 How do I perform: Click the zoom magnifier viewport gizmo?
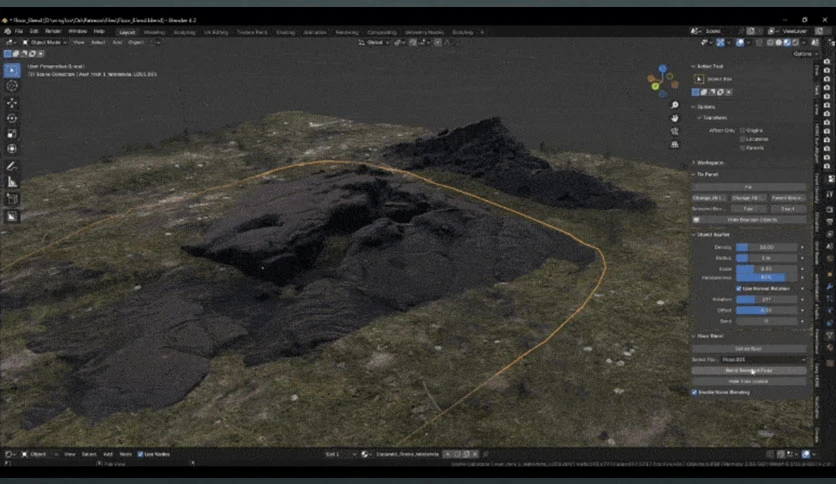[x=674, y=105]
